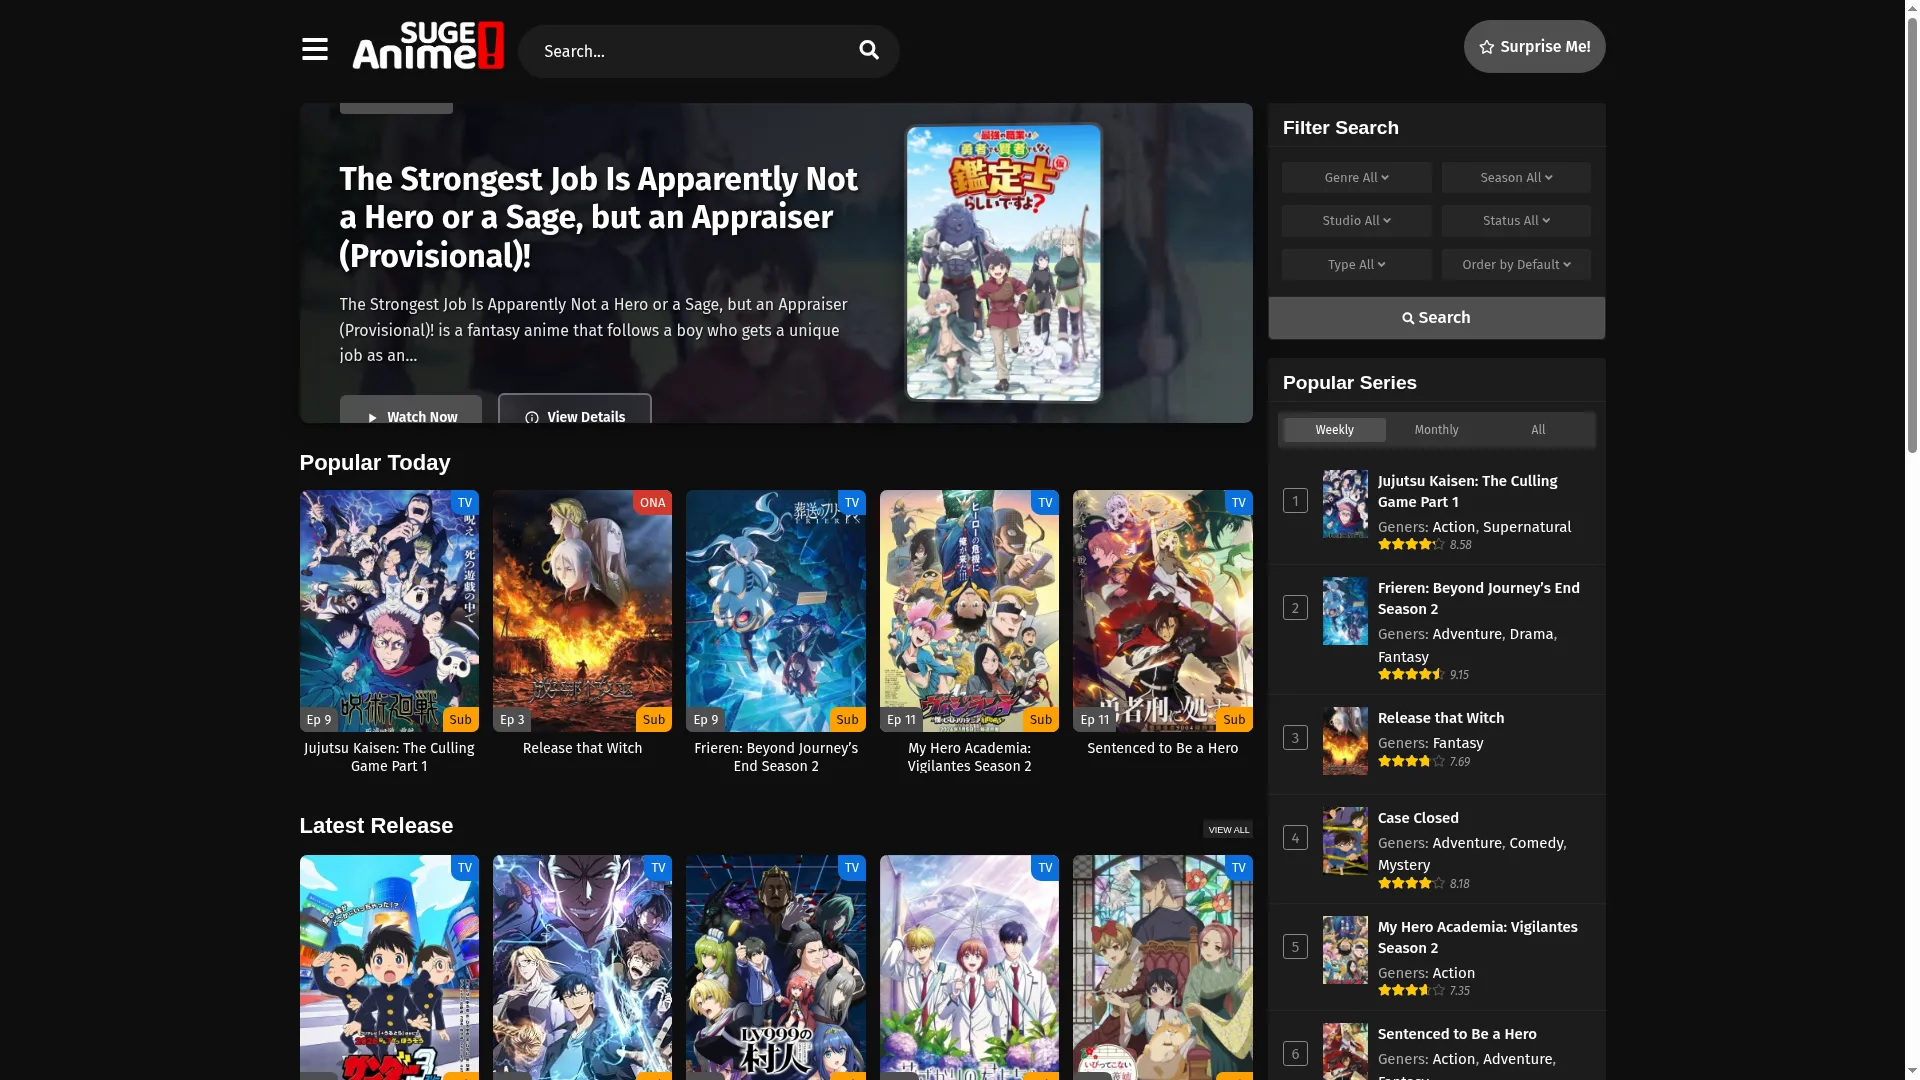Viewport: 1920px width, 1080px height.
Task: Switch to the All popular tab
Action: coord(1538,429)
